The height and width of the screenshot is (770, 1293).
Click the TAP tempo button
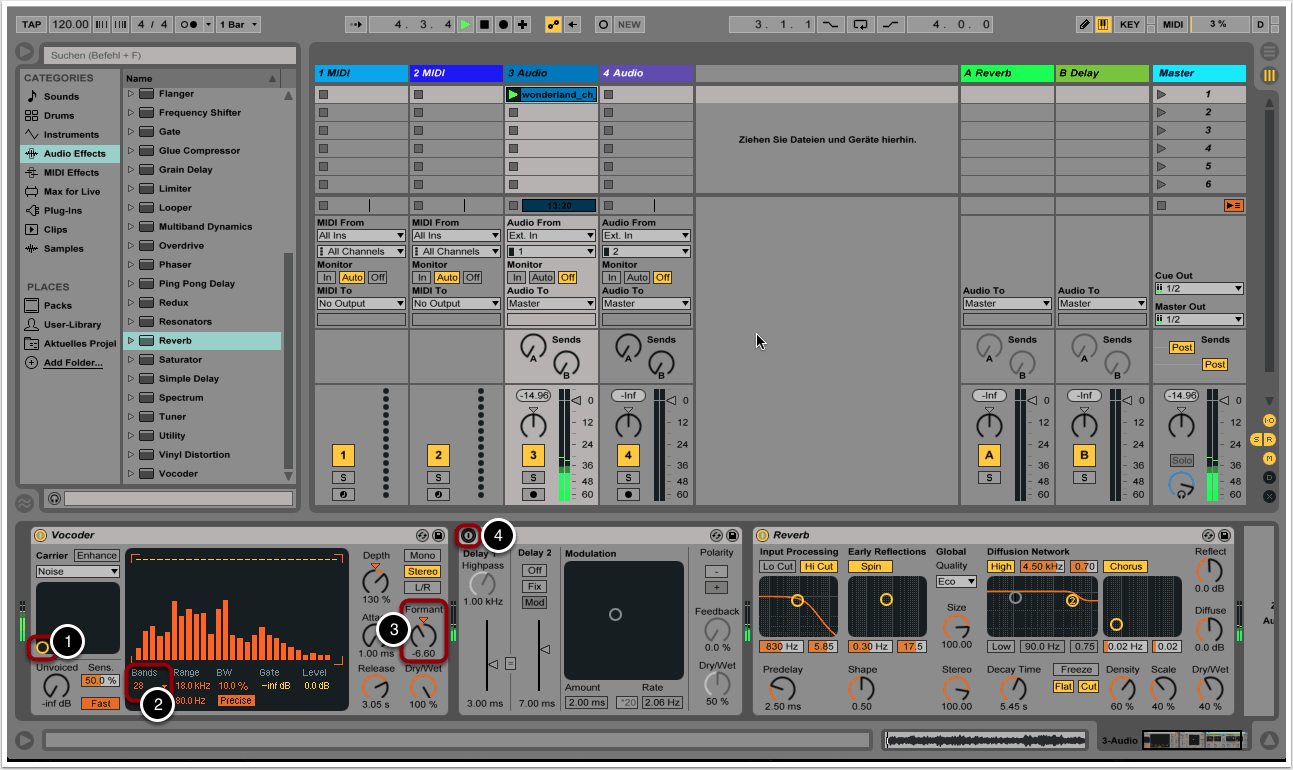[32, 24]
